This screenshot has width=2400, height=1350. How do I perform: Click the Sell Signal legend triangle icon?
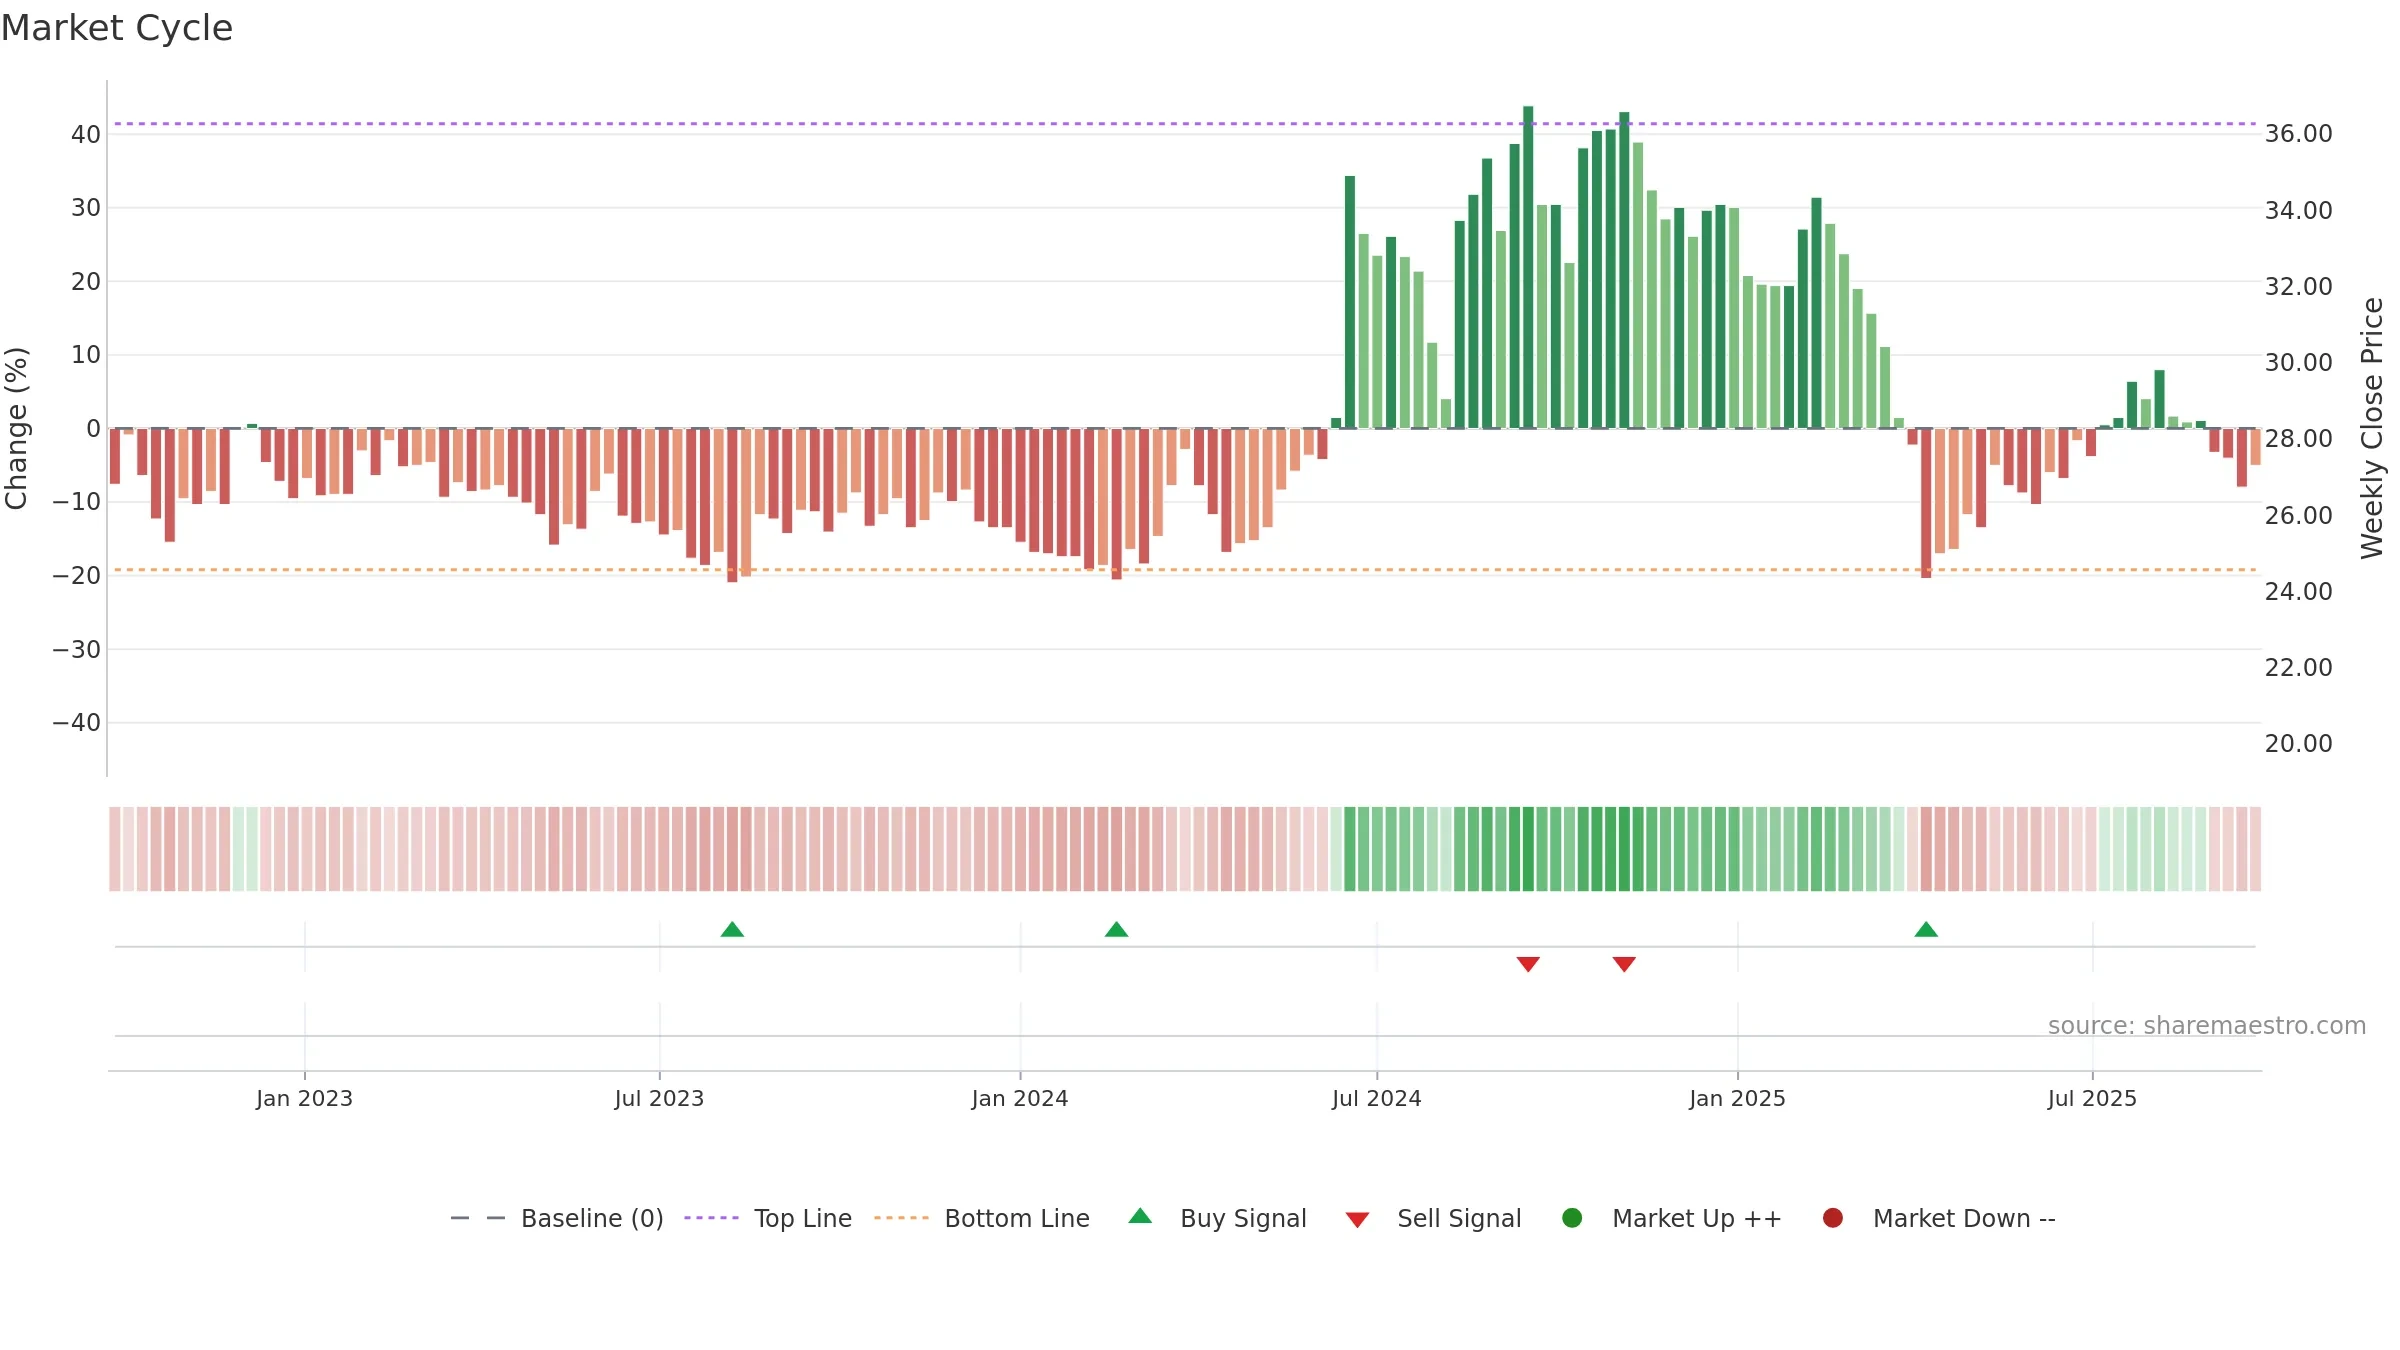tap(1357, 1220)
